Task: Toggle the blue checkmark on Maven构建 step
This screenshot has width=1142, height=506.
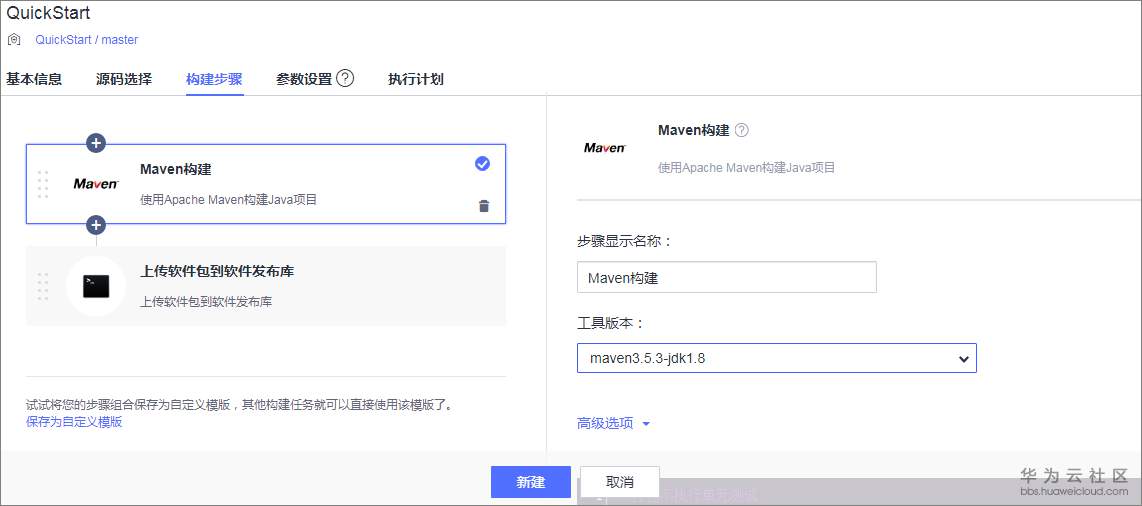Action: pos(482,164)
